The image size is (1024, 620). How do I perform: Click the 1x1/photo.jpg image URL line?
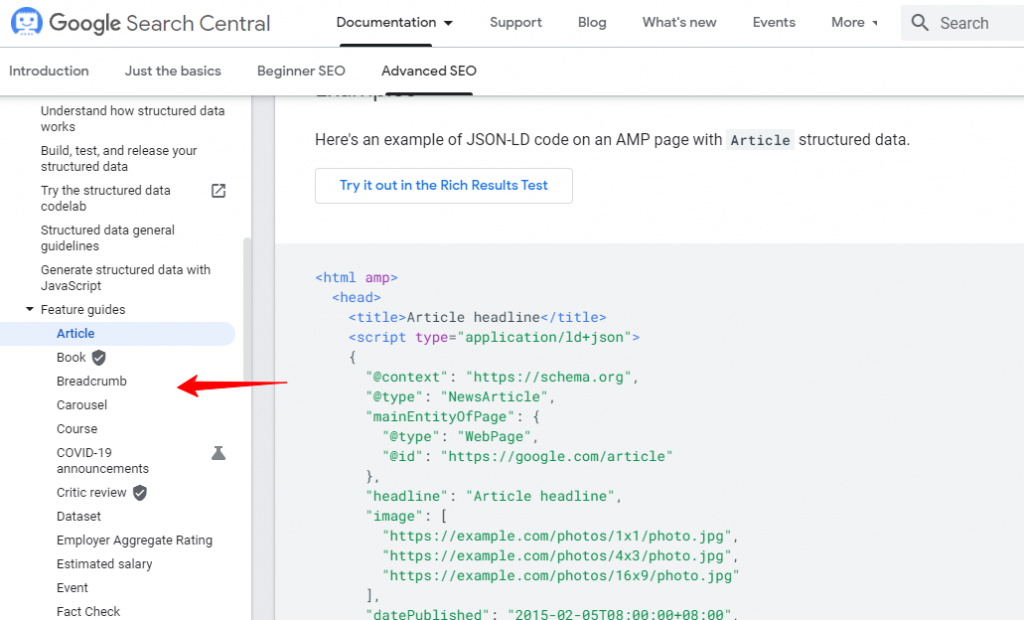point(560,536)
